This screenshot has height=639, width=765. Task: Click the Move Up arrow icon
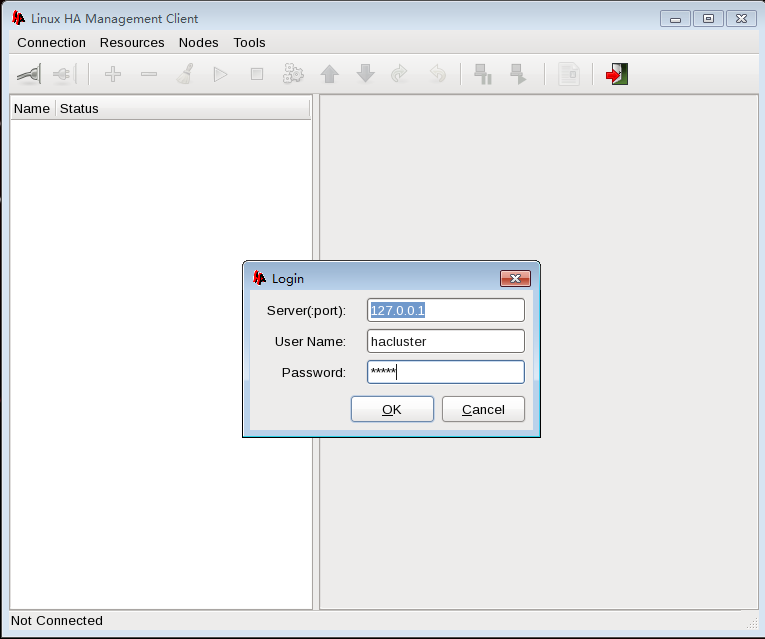click(329, 74)
